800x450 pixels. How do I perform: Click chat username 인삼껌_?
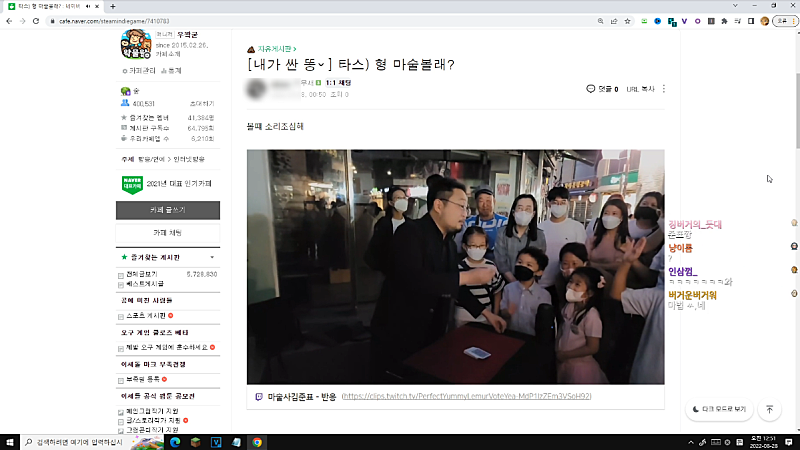pos(683,272)
